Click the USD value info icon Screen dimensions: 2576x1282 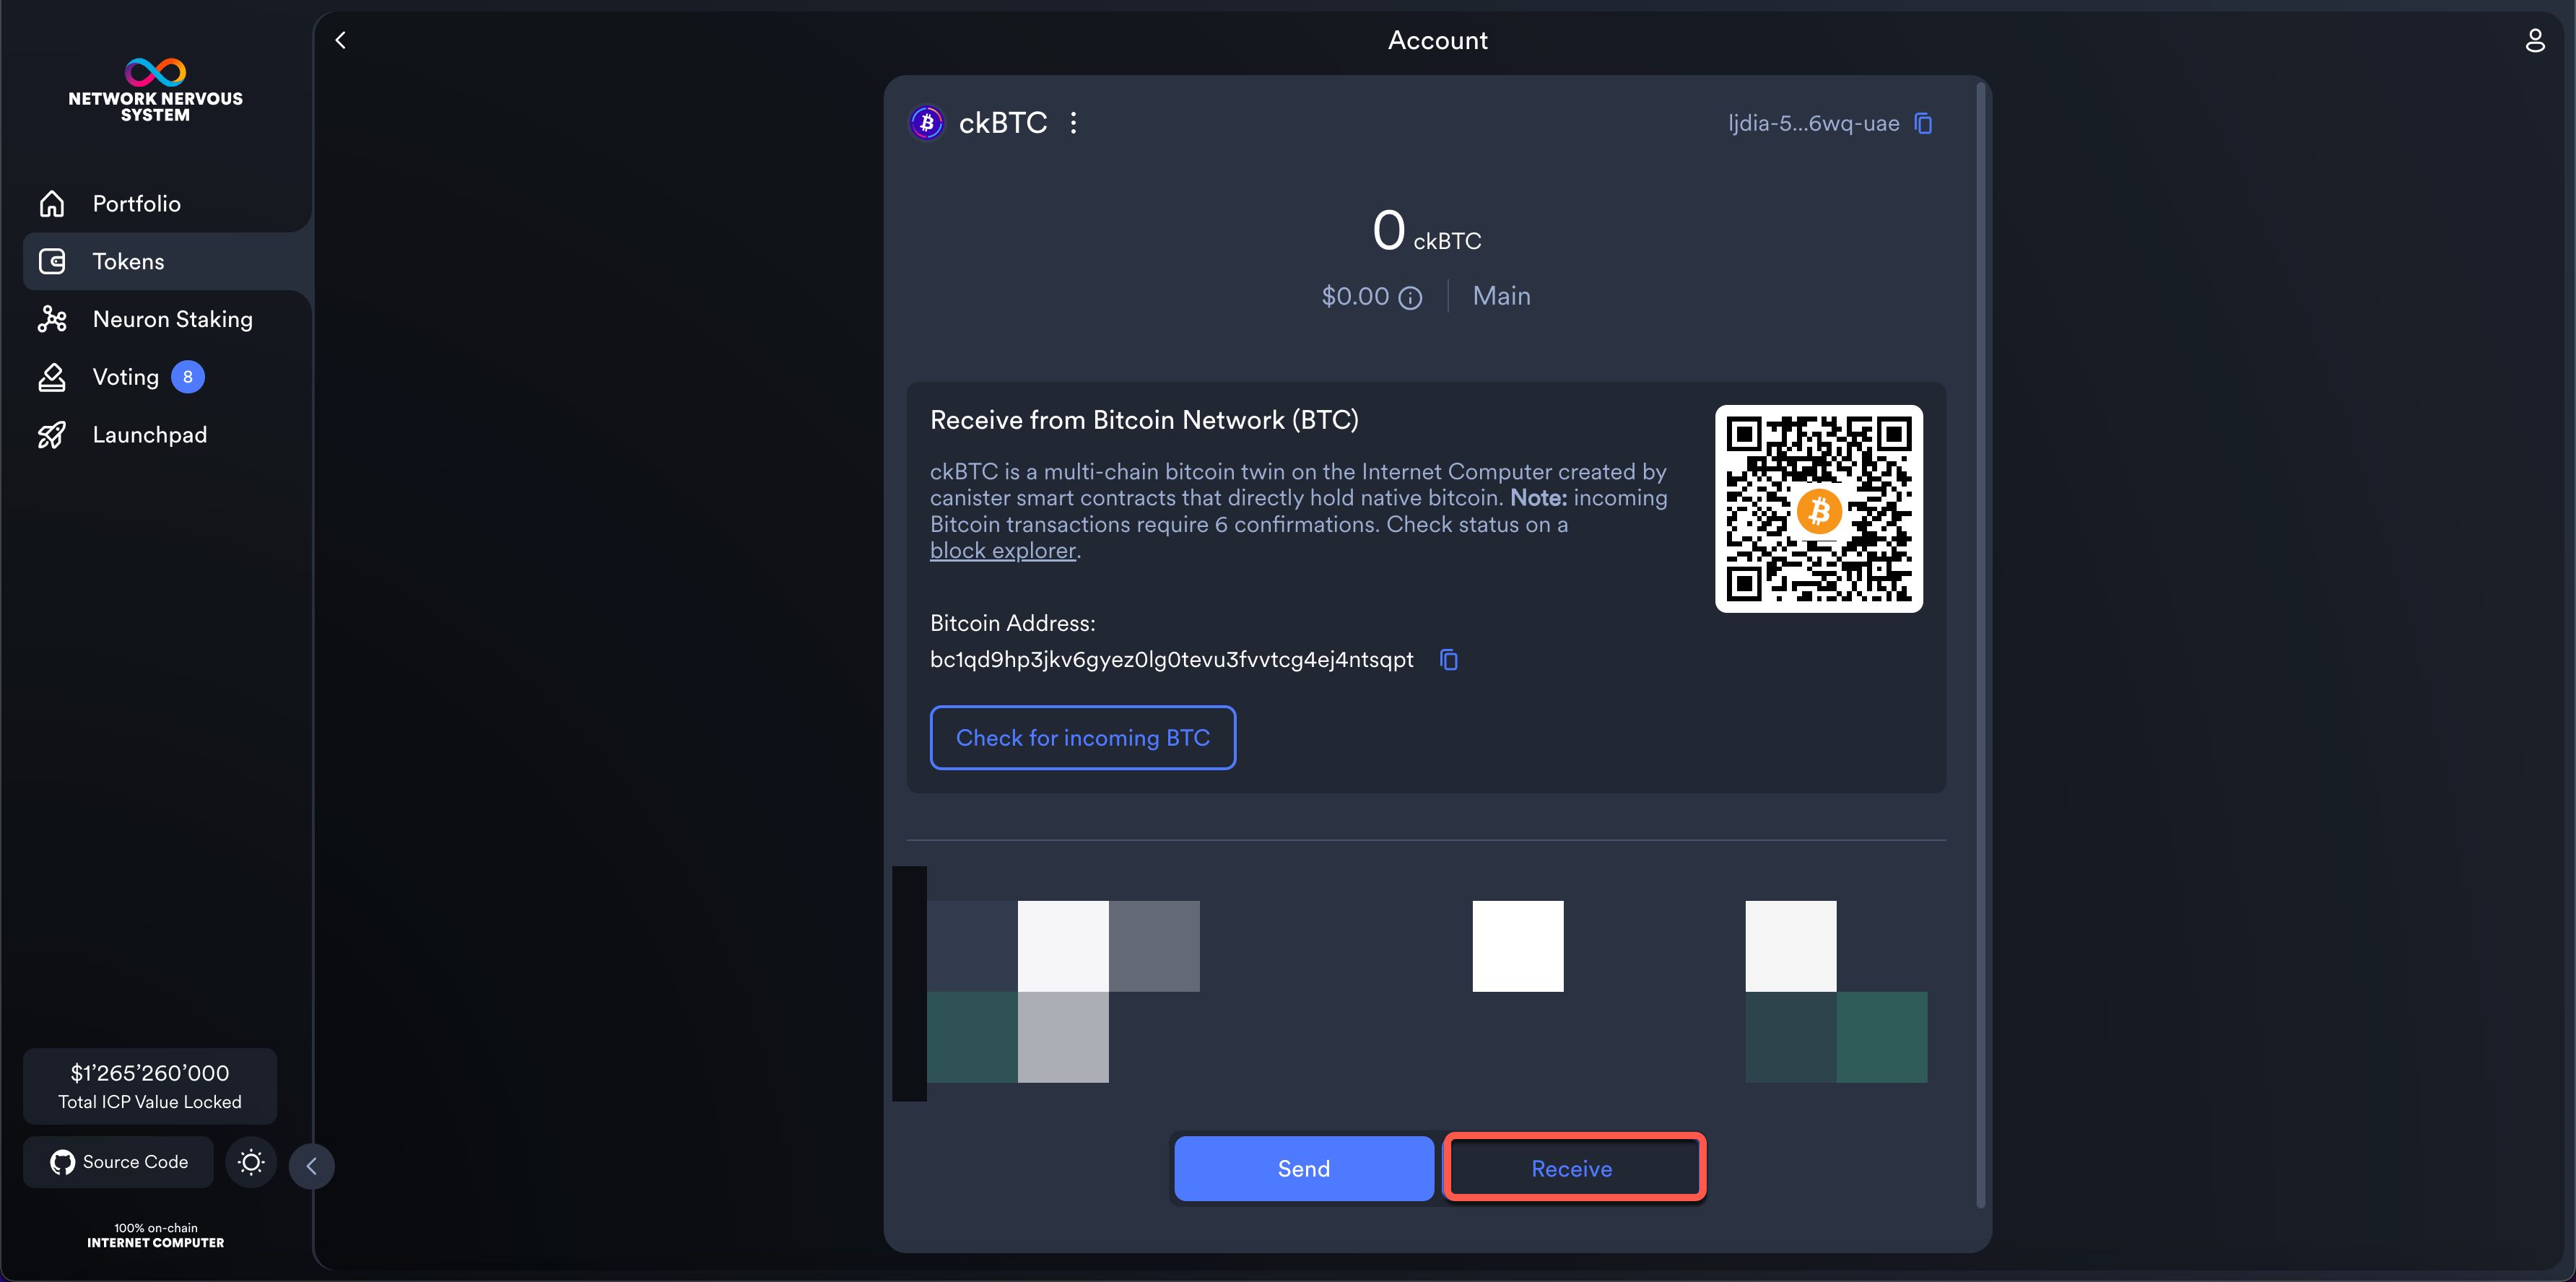(x=1410, y=298)
